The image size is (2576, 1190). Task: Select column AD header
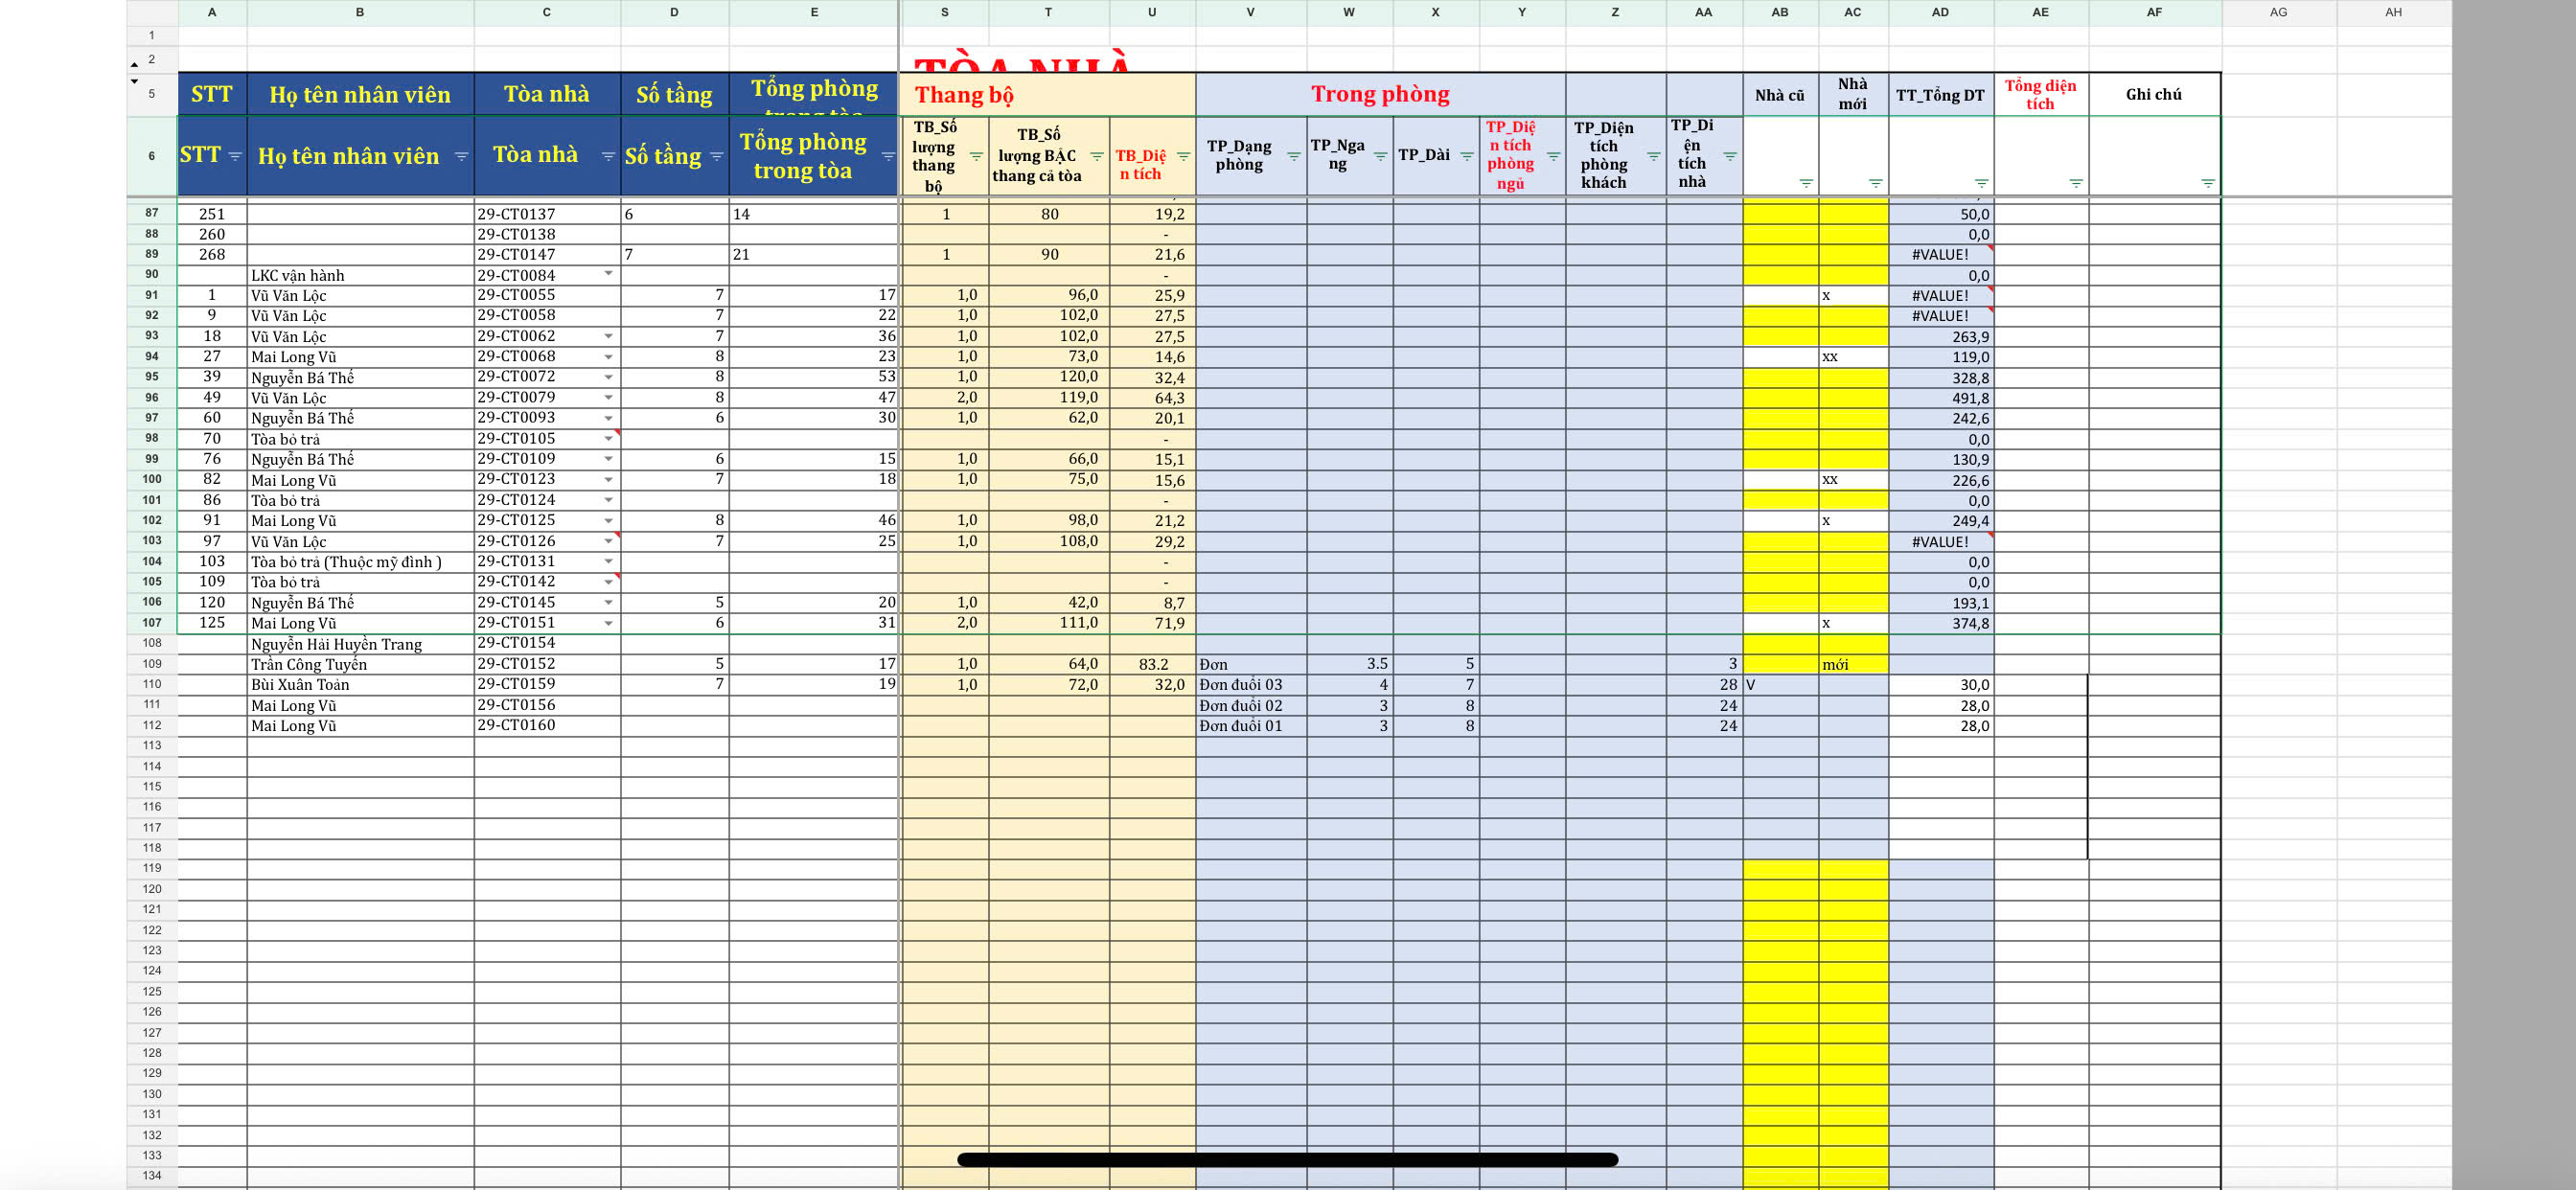pos(1940,12)
